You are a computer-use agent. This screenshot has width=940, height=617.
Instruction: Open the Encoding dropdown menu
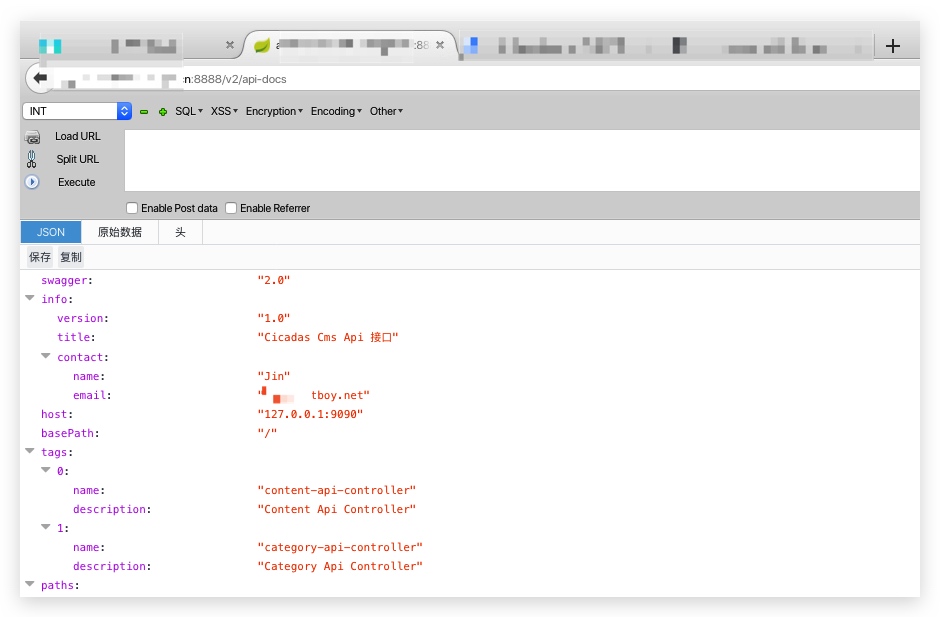pos(336,111)
